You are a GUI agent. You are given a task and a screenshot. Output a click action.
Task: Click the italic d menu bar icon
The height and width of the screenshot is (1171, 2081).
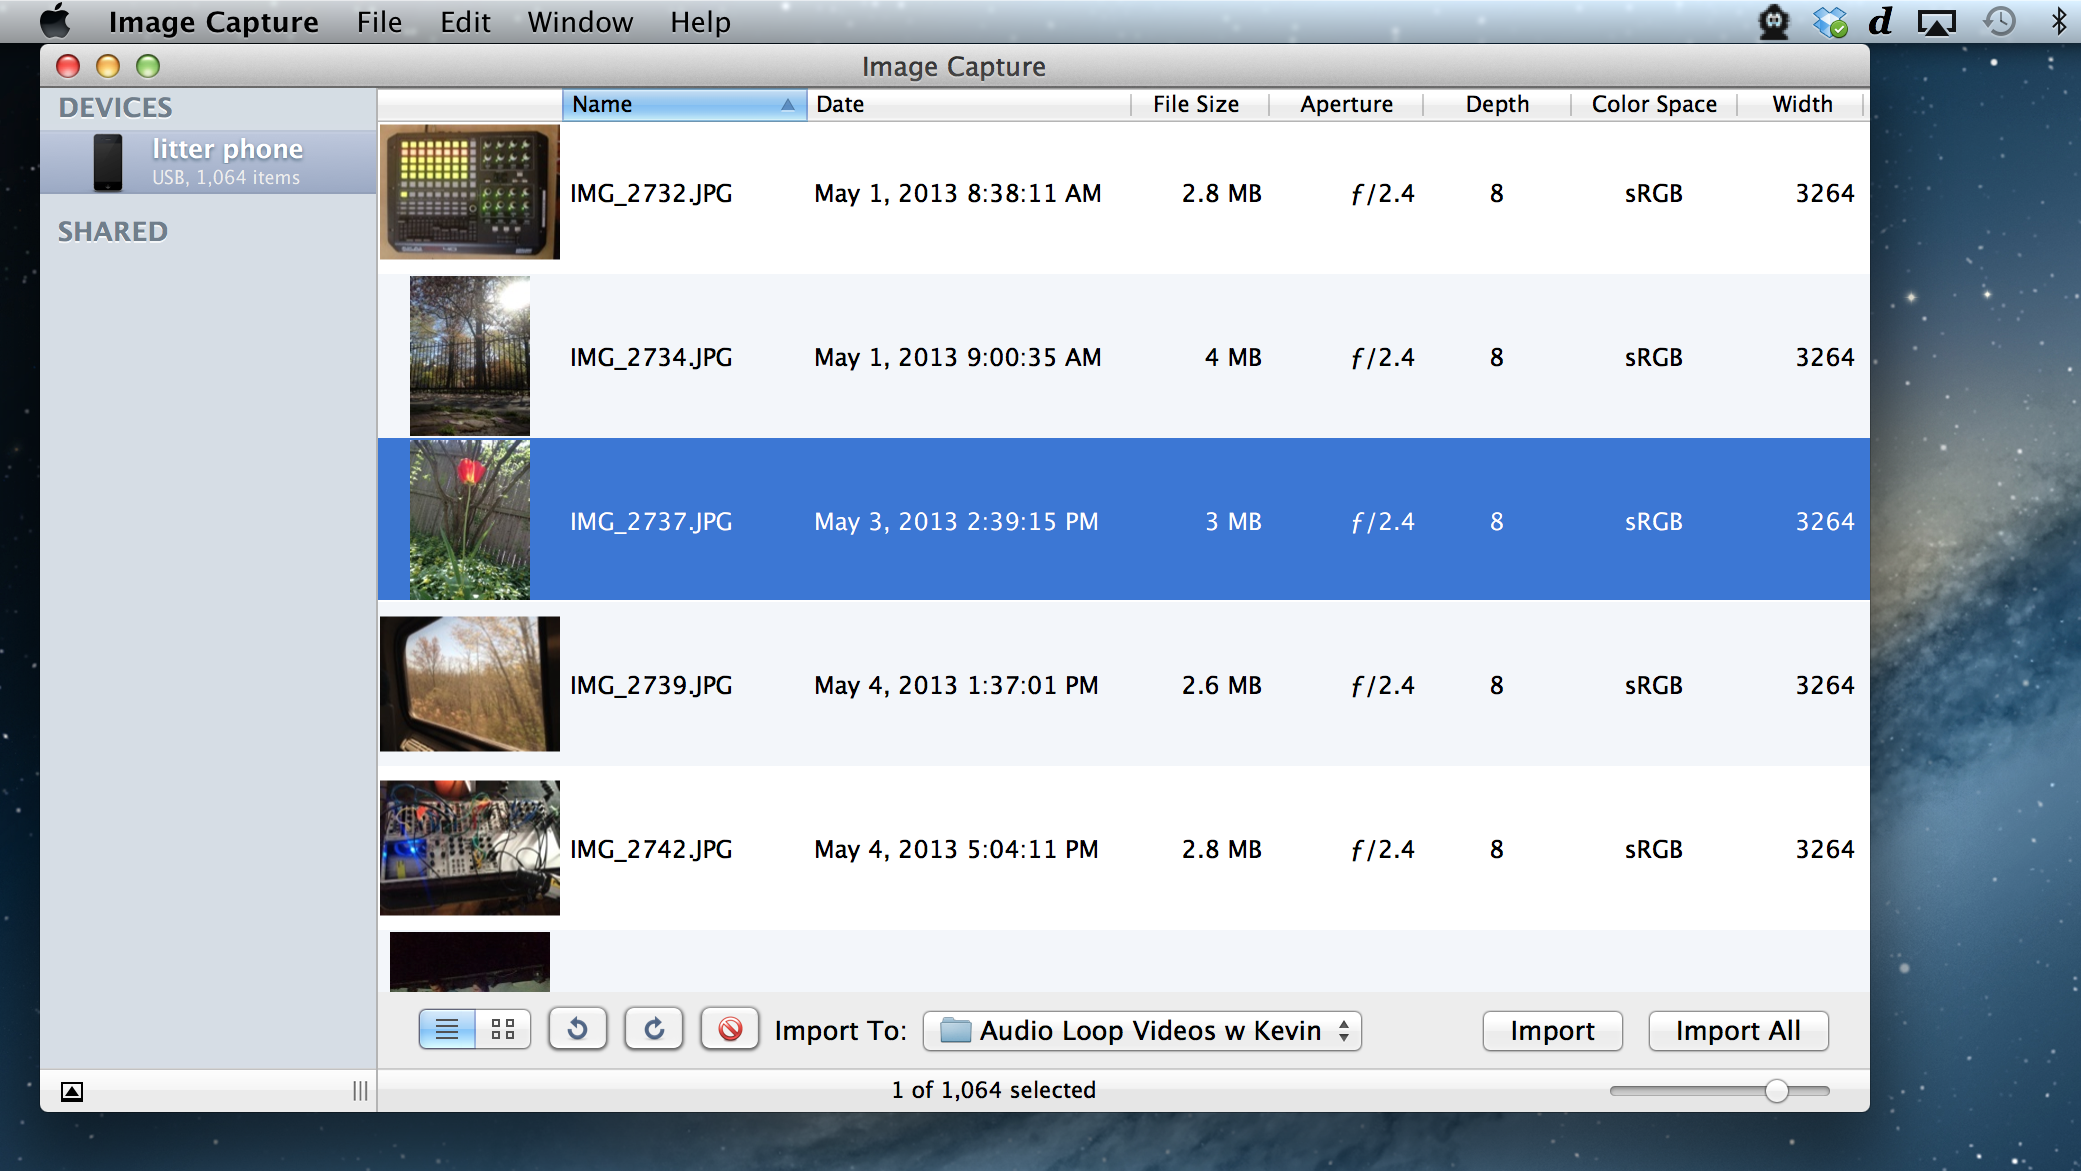pyautogui.click(x=1880, y=21)
